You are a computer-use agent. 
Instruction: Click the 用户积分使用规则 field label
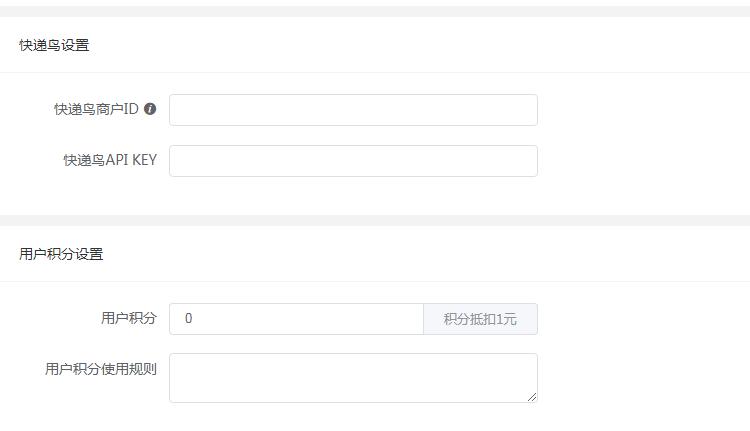[x=101, y=369]
